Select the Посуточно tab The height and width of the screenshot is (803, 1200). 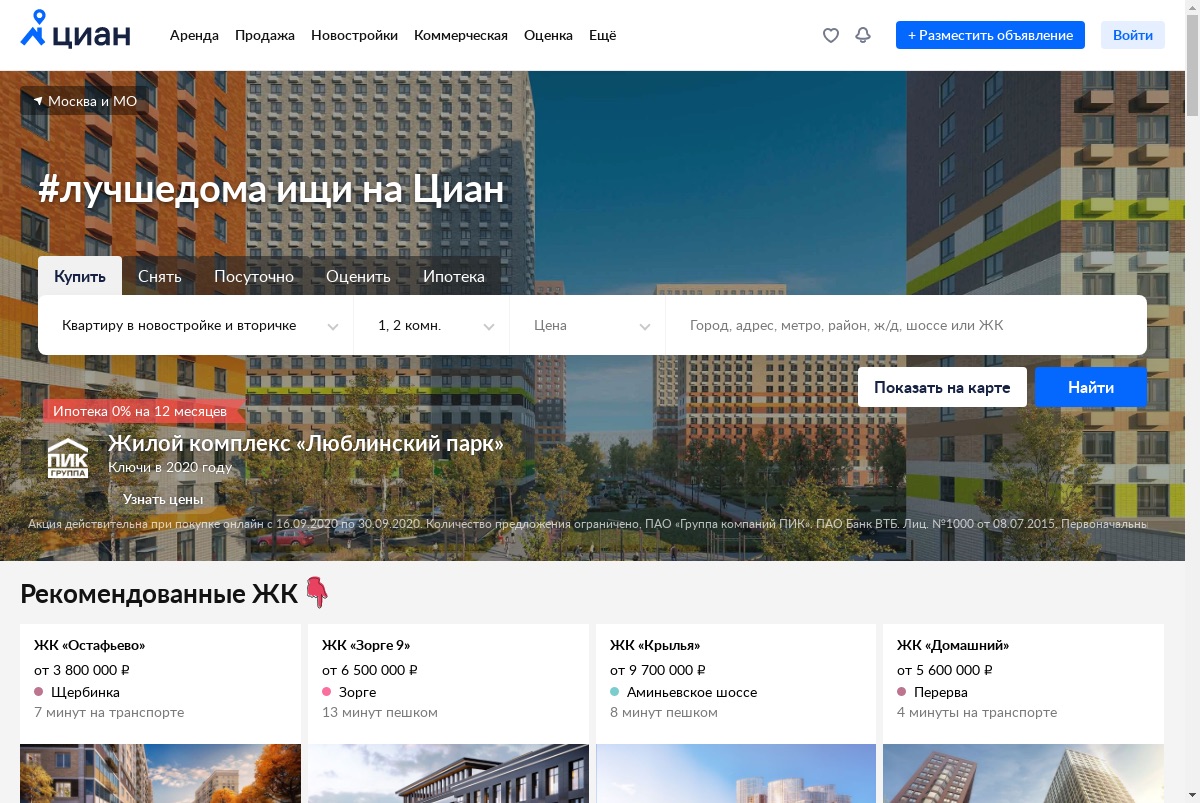[x=254, y=276]
